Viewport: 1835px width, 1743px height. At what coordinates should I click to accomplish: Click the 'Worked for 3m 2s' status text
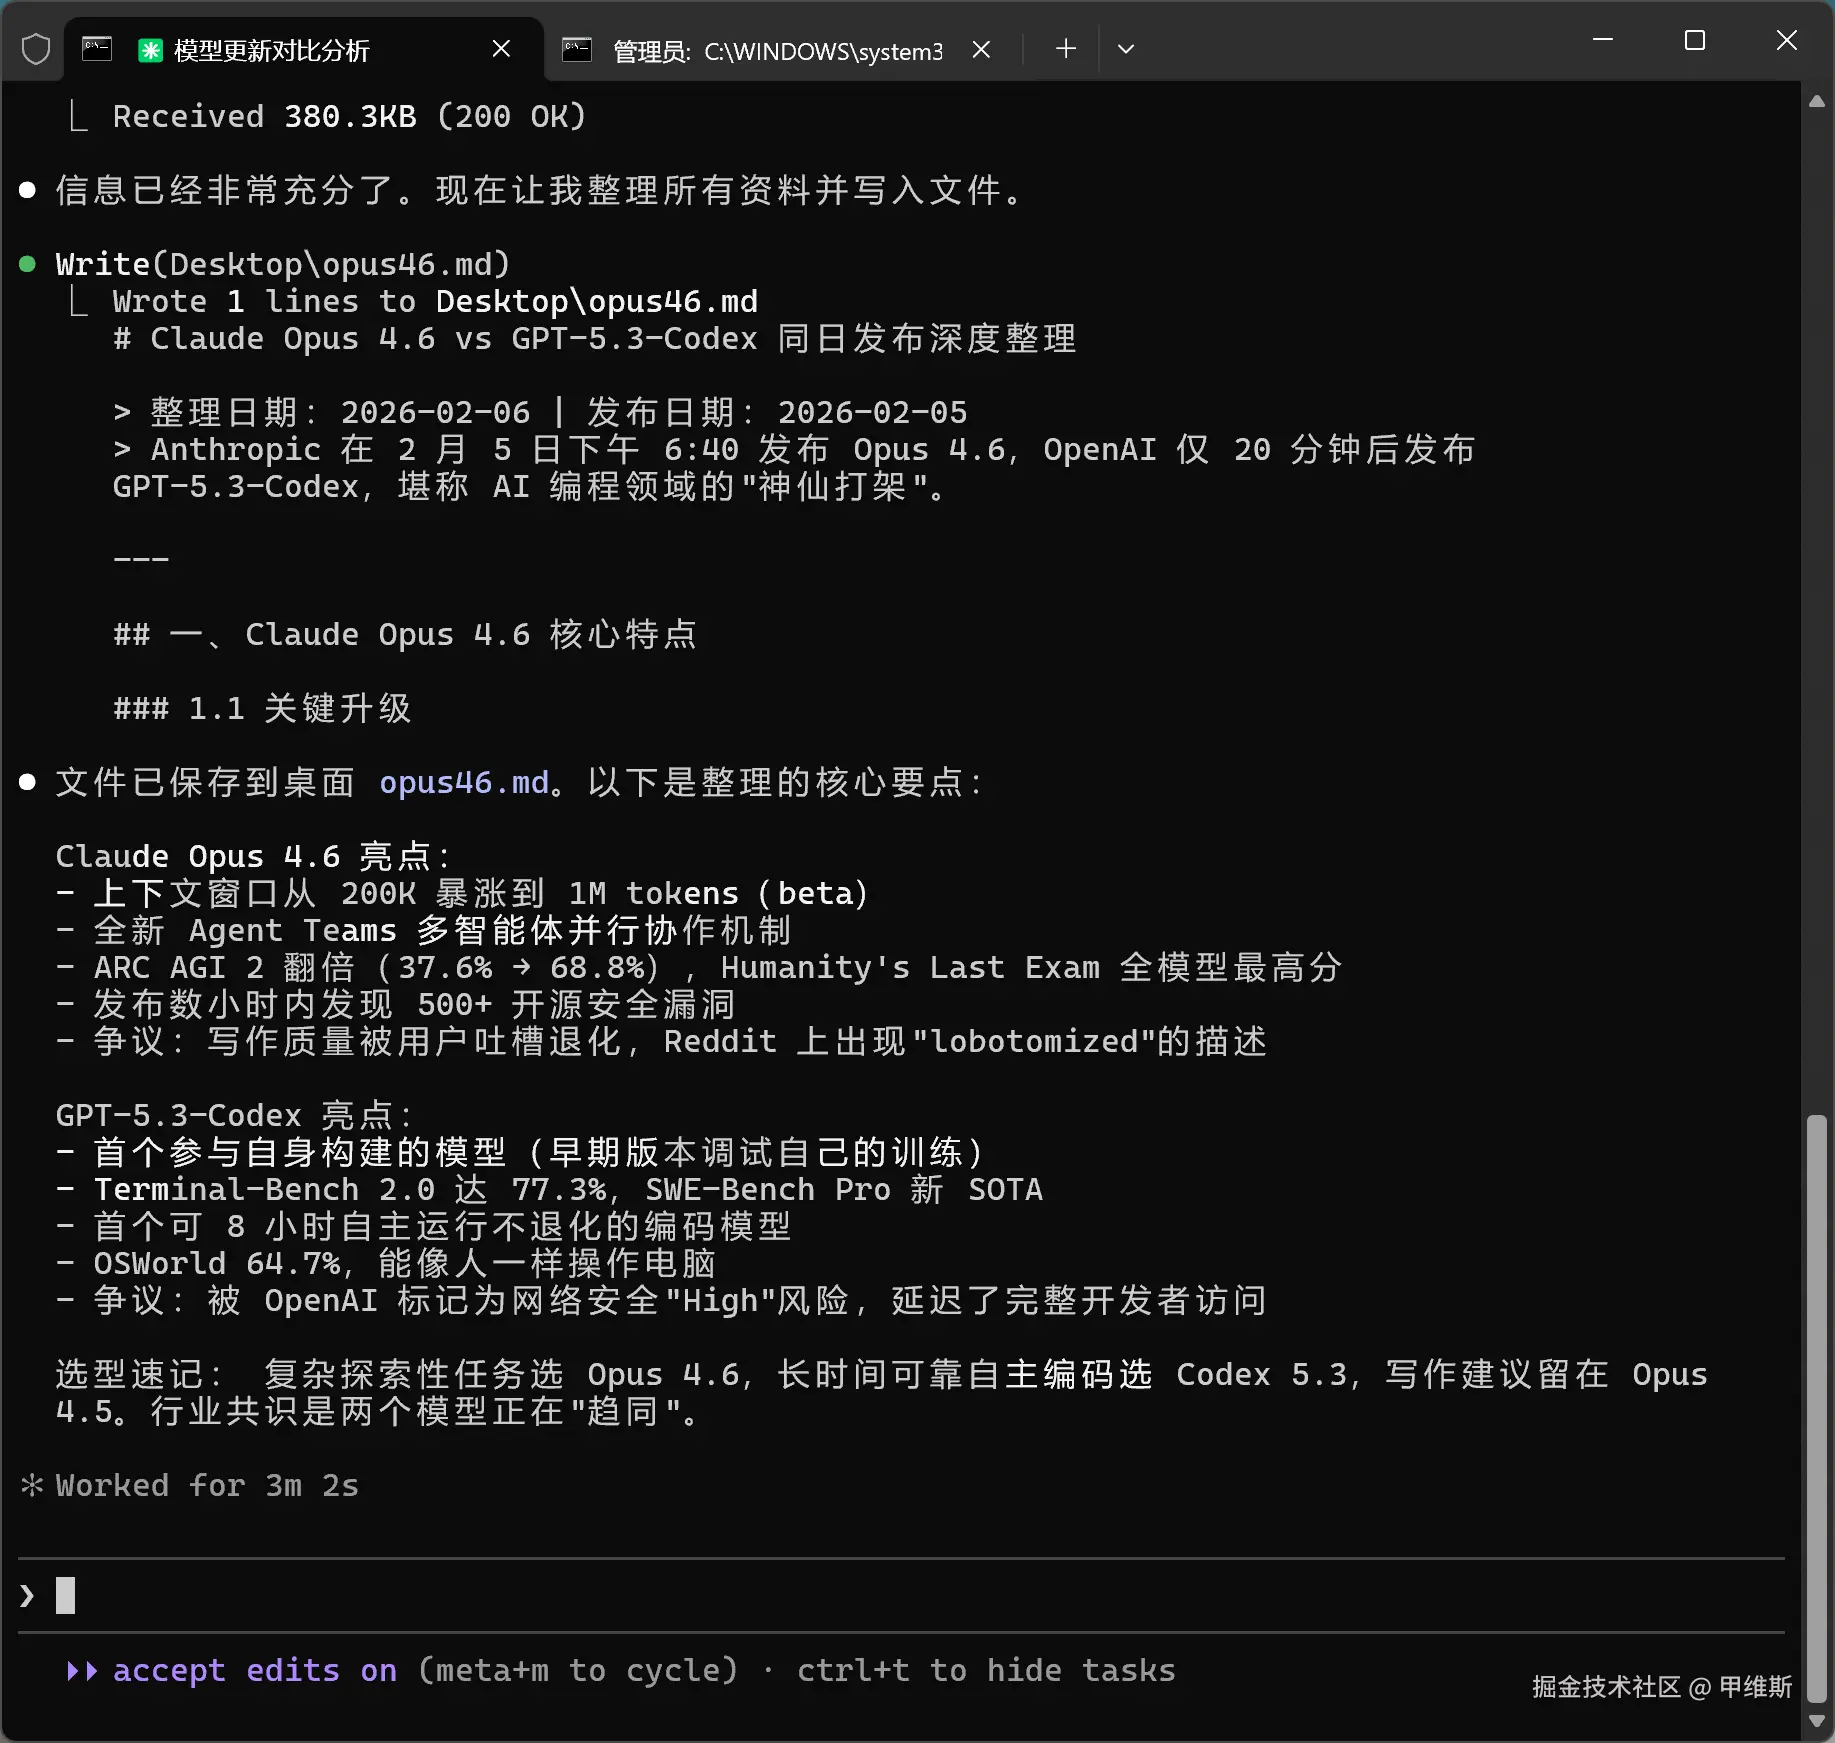click(207, 1485)
